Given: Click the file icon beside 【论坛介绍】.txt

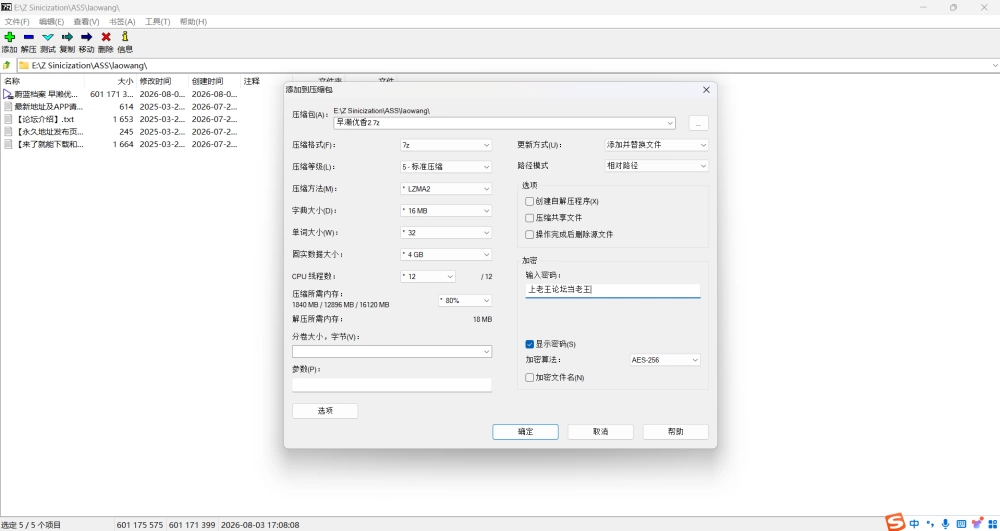Looking at the screenshot, I should point(8,119).
